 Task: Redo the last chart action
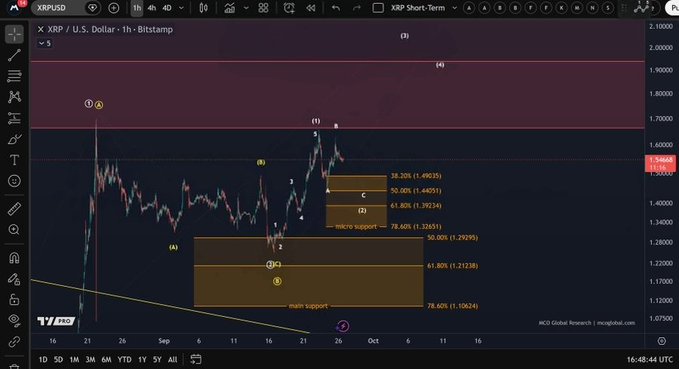[x=356, y=8]
